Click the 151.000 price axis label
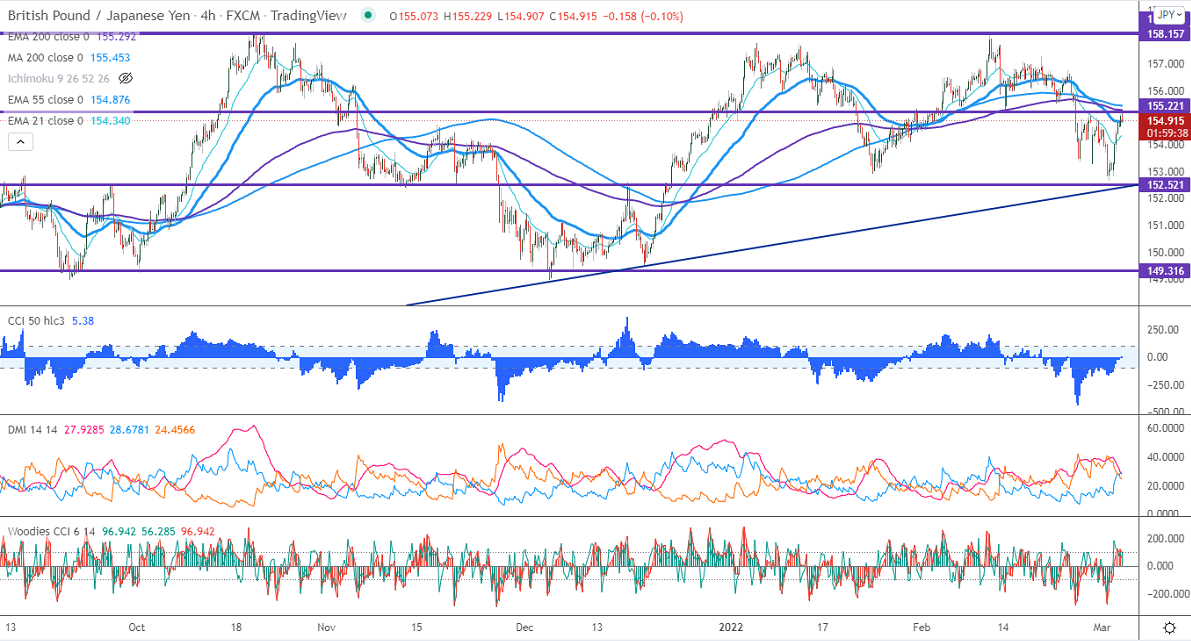Screen dimensions: 1191x641 (1166, 226)
